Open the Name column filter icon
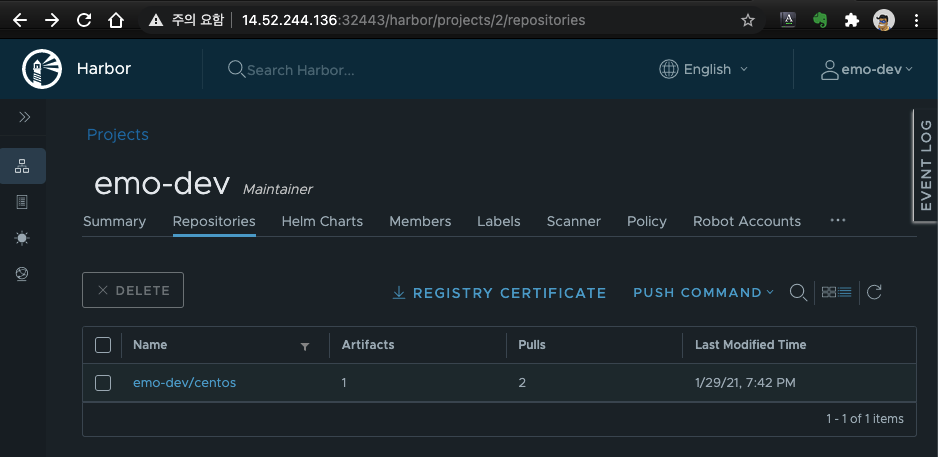This screenshot has width=938, height=457. pyautogui.click(x=304, y=346)
